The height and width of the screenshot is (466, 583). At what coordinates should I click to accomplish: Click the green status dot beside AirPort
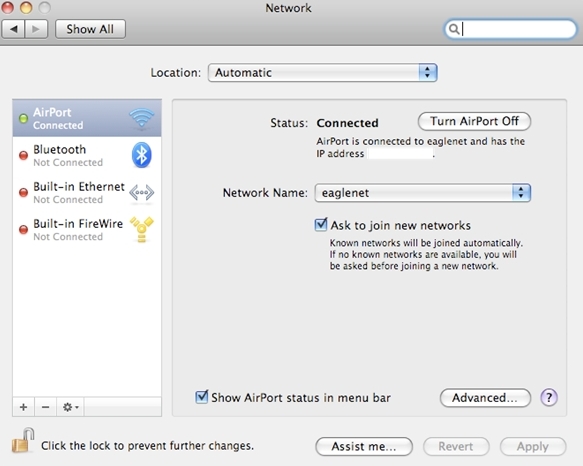tap(23, 118)
